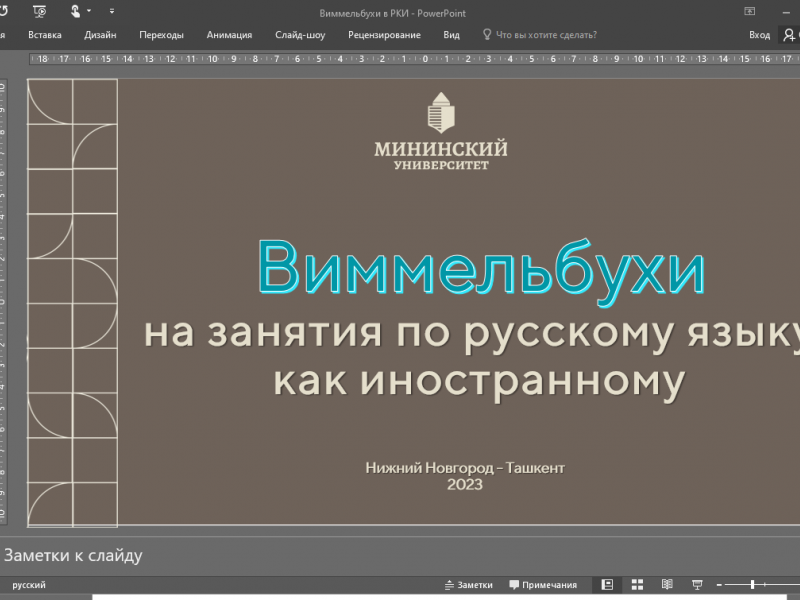The width and height of the screenshot is (800, 600).
Task: Open Ribbon Display Options
Action: (x=749, y=11)
